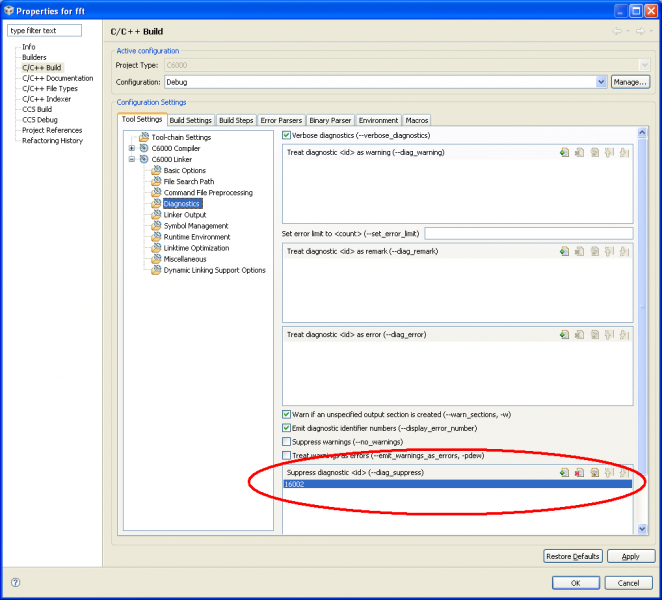The height and width of the screenshot is (600, 662).
Task: Enable Suppress warnings option
Action: [286, 442]
